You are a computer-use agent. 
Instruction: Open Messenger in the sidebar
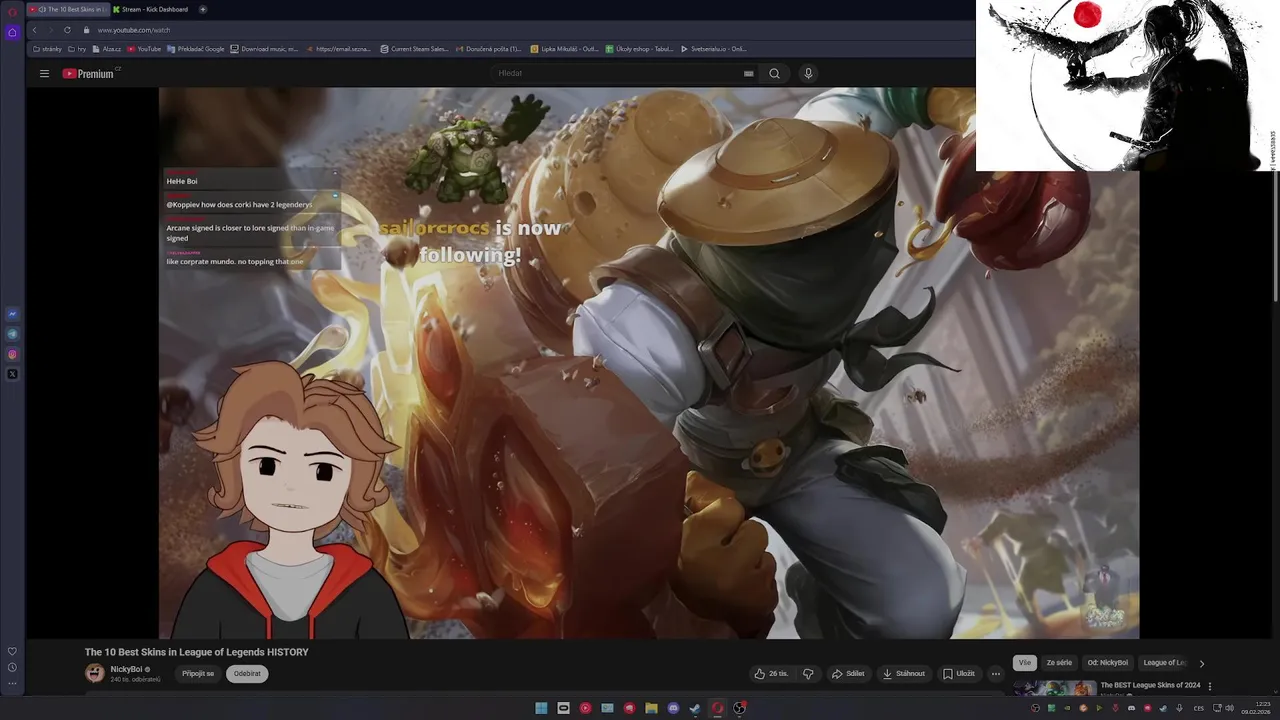coord(12,314)
